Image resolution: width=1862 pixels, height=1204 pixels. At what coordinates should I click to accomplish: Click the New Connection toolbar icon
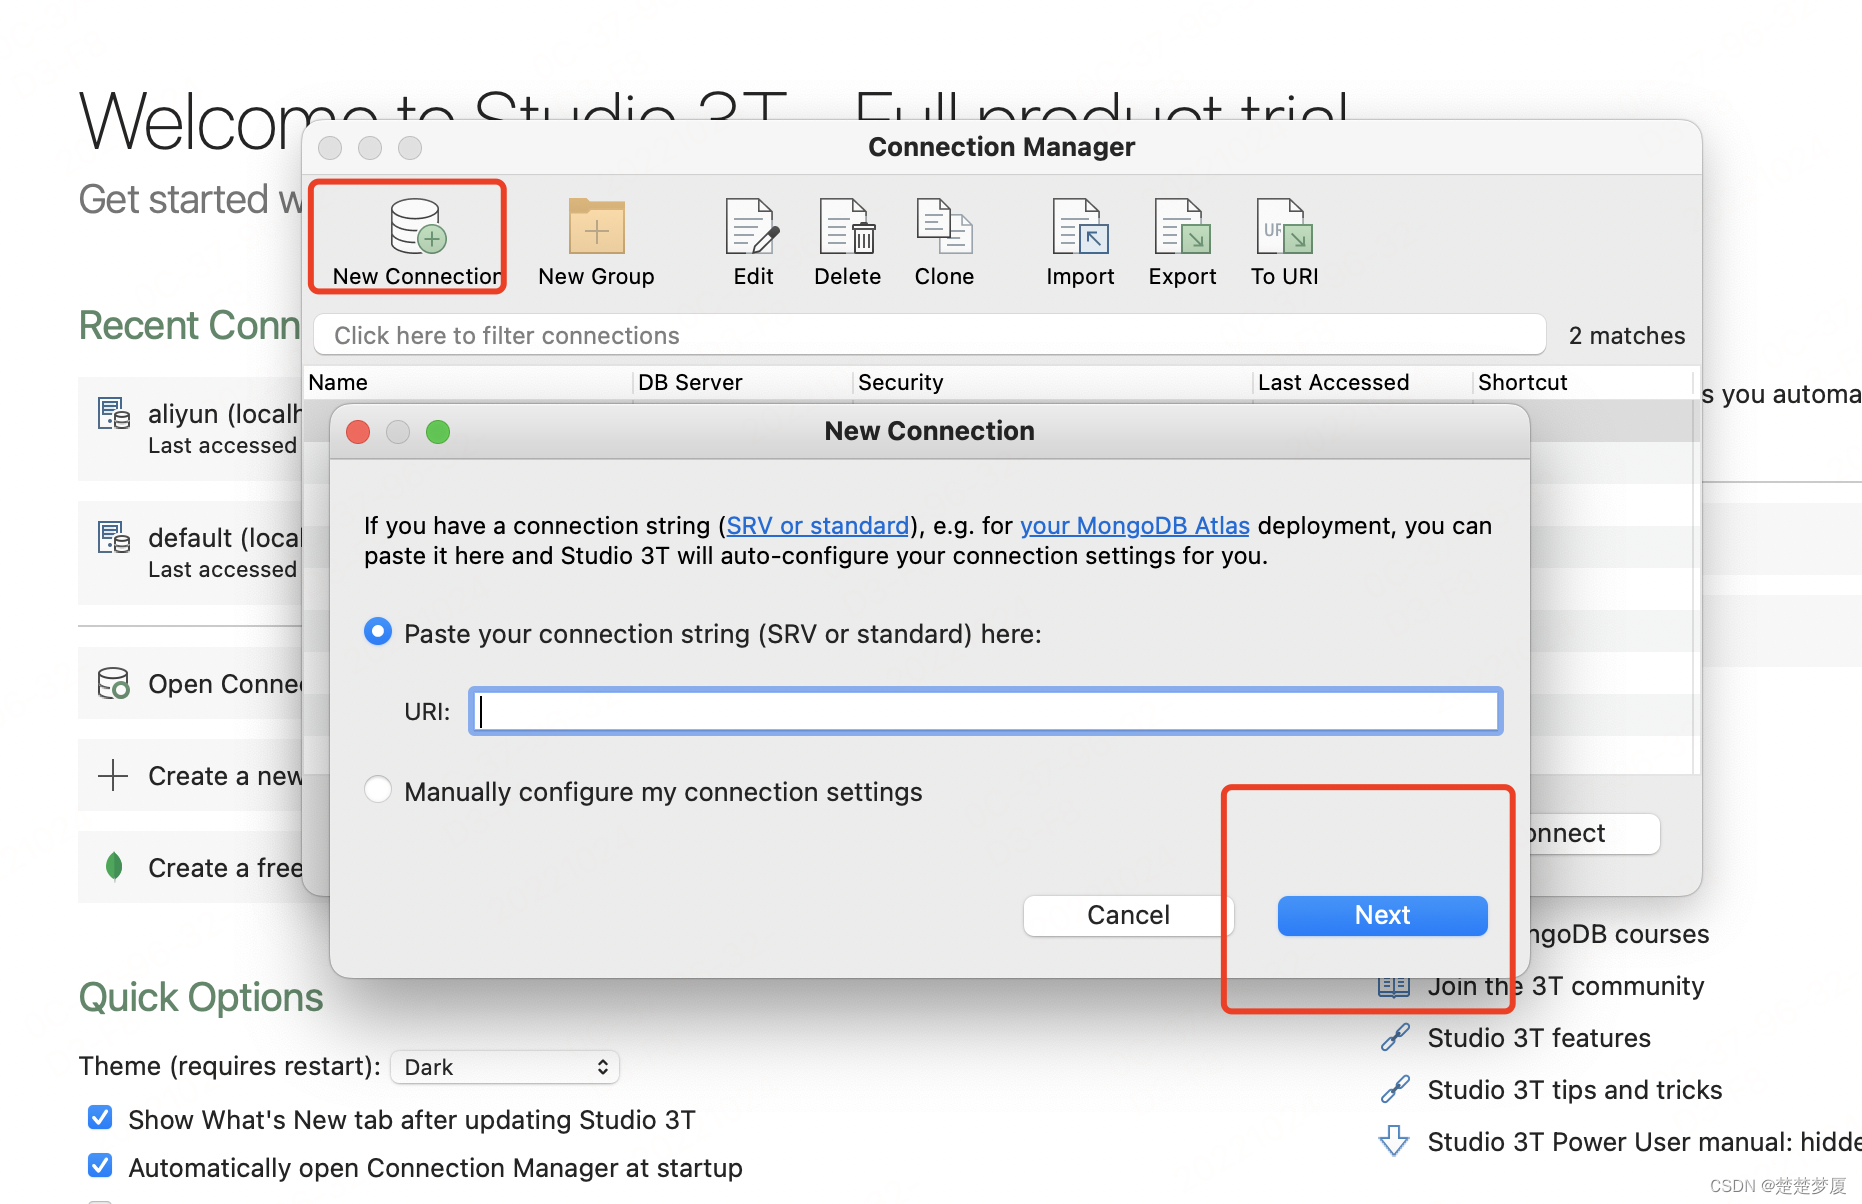coord(417,226)
